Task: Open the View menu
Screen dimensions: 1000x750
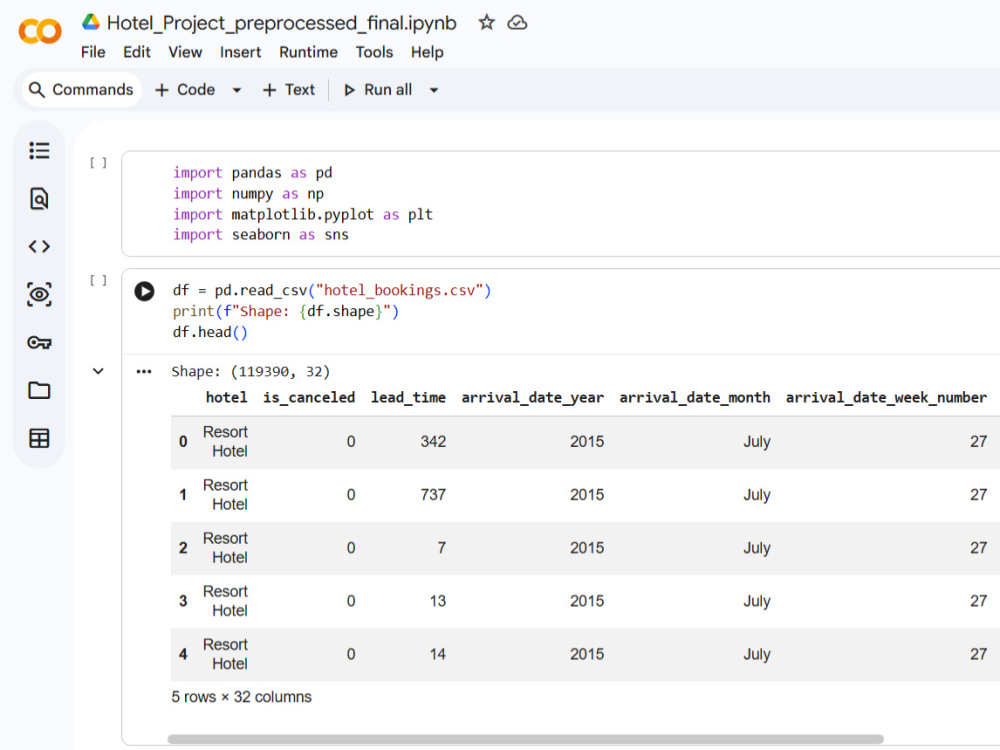Action: pyautogui.click(x=185, y=52)
